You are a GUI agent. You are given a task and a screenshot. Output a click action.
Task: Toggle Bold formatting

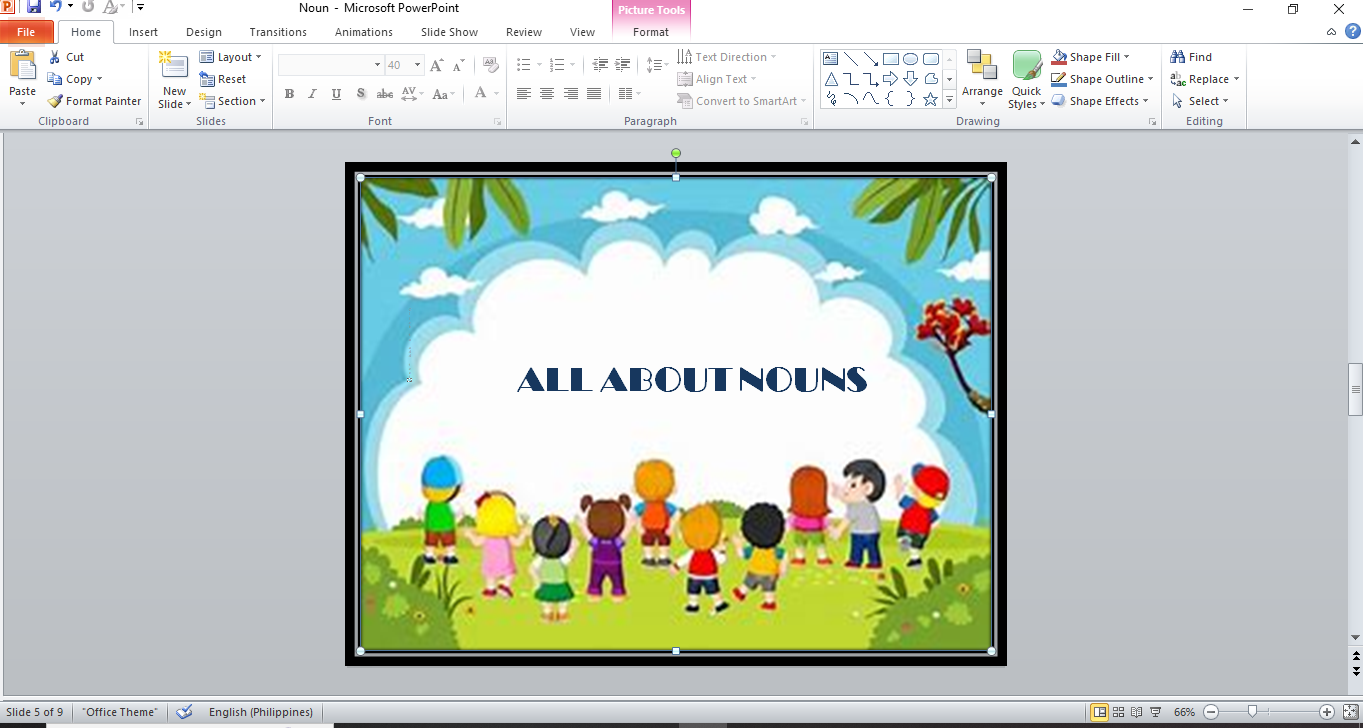[x=289, y=94]
